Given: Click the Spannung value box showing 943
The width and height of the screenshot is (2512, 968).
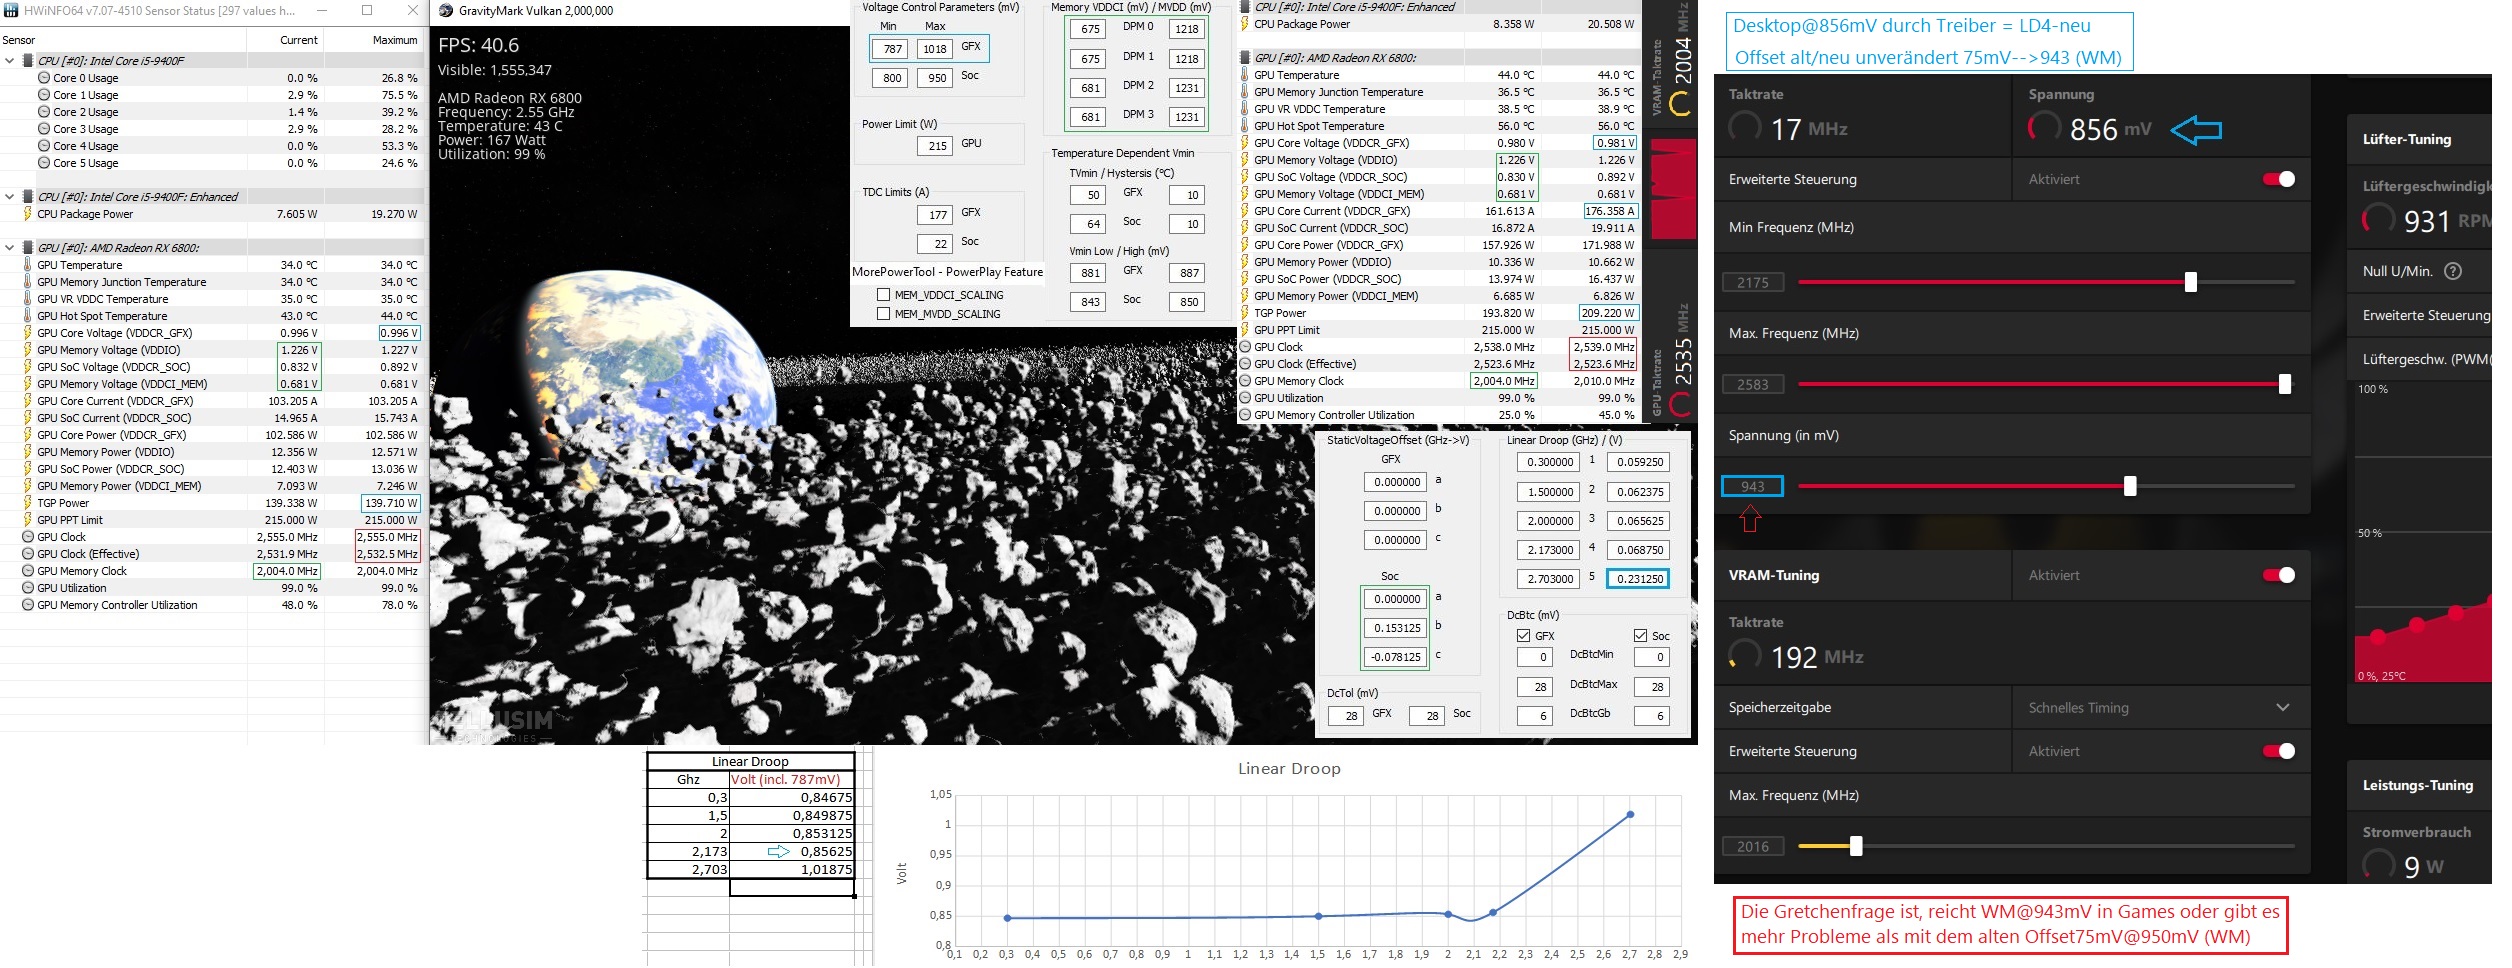Looking at the screenshot, I should [1753, 486].
